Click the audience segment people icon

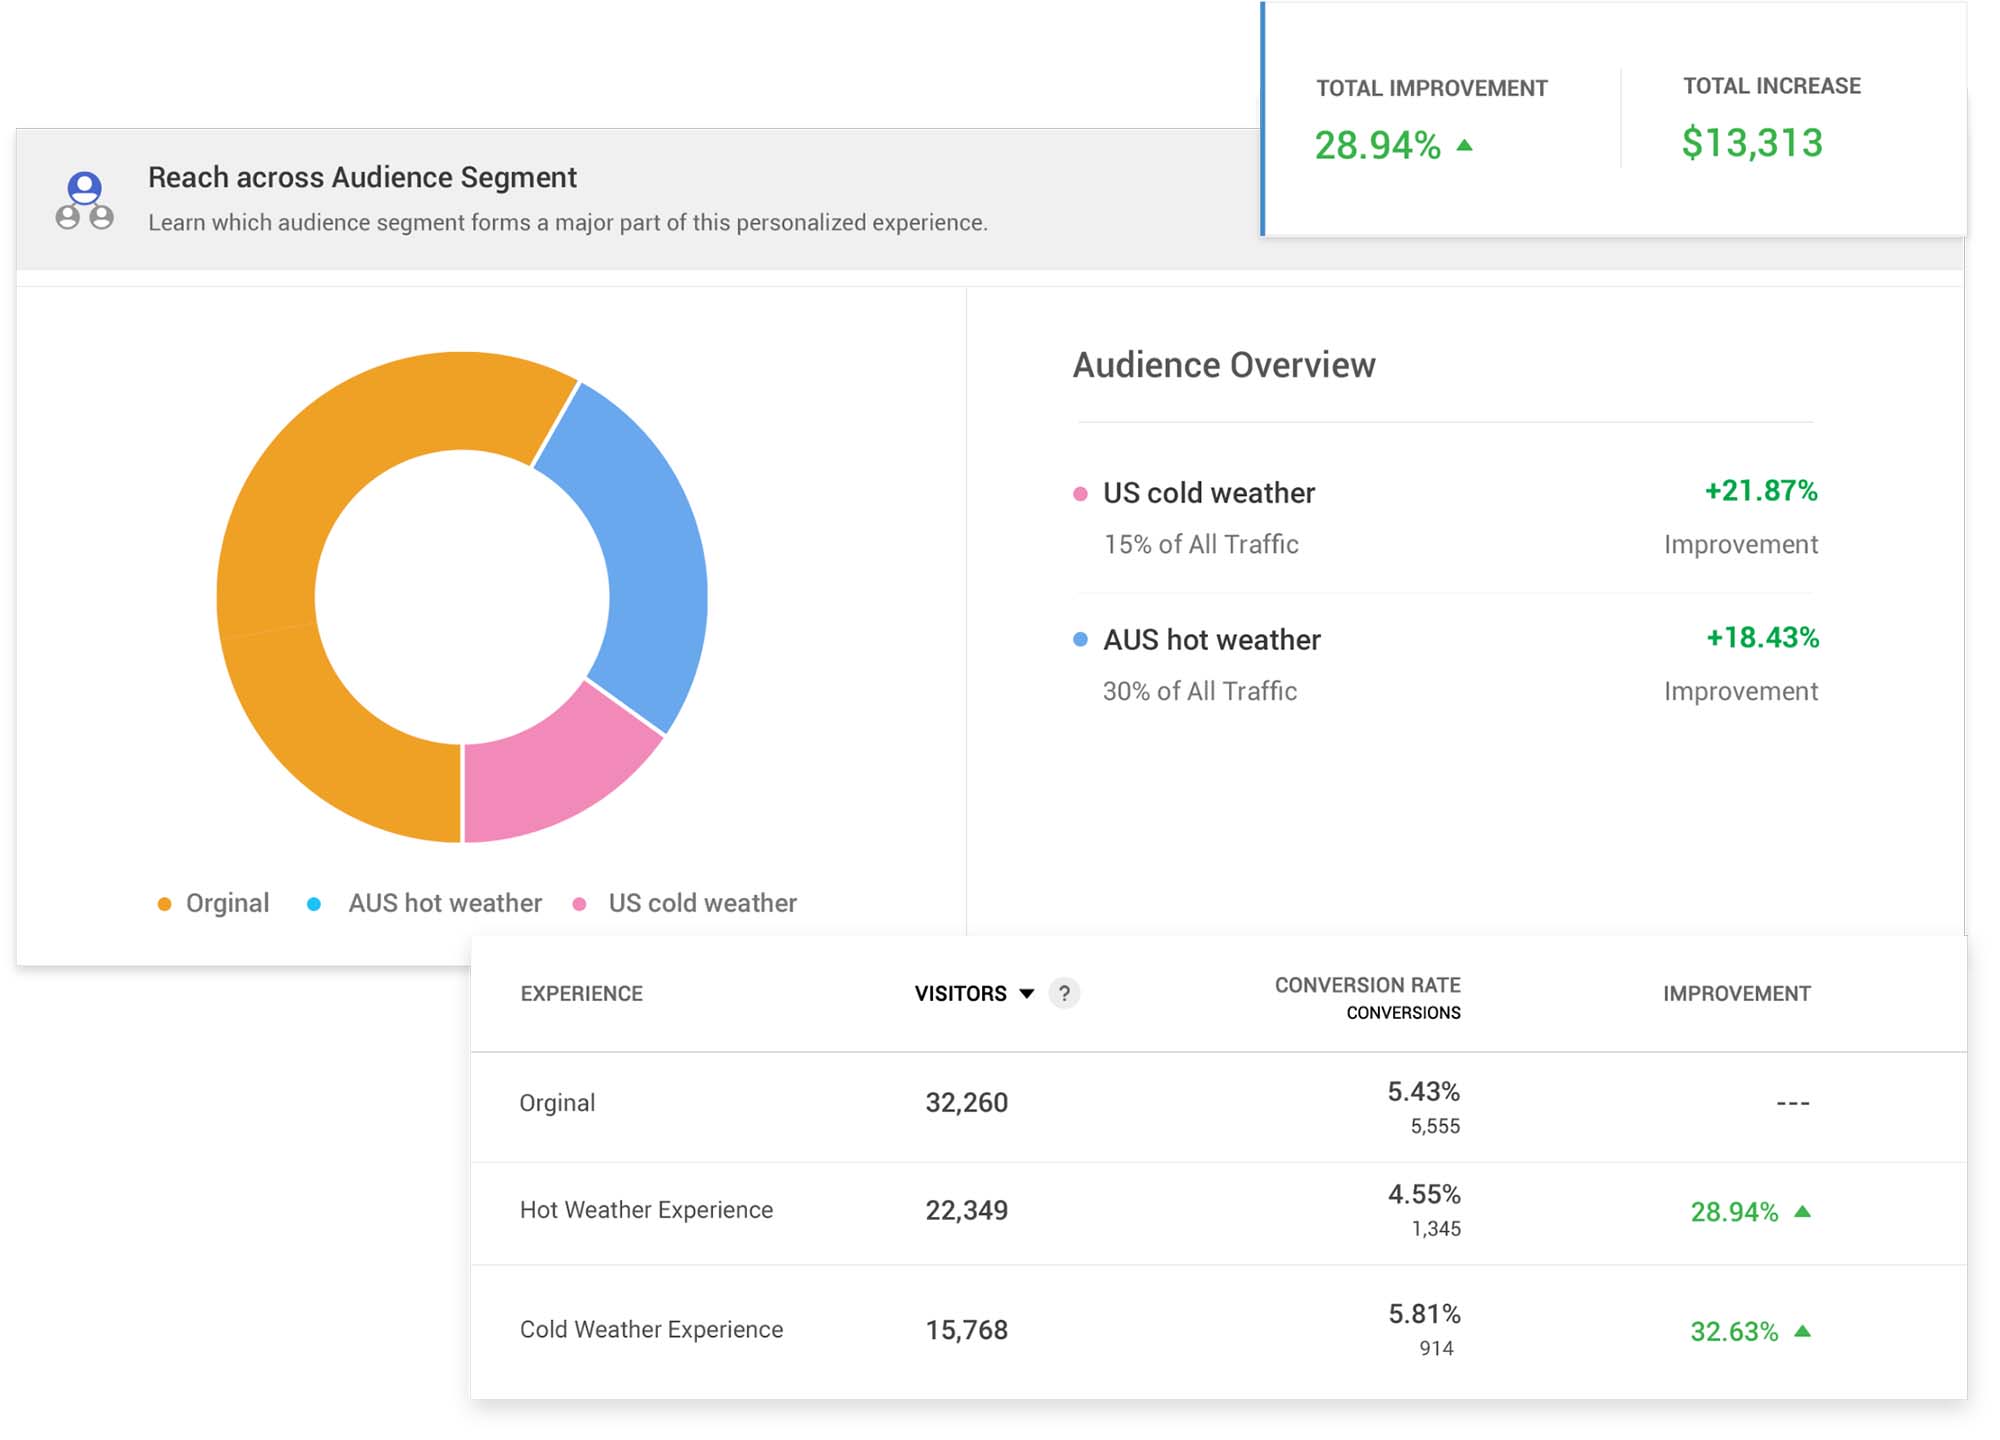coord(84,200)
